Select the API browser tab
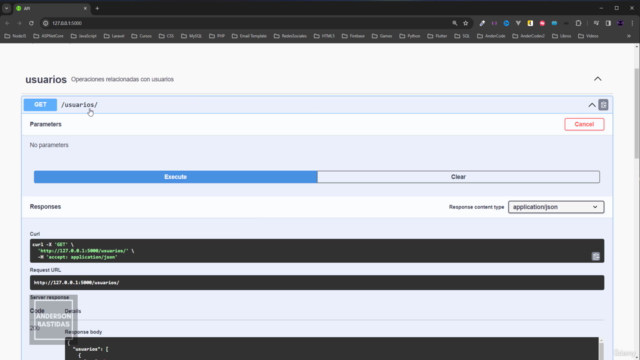 point(51,8)
